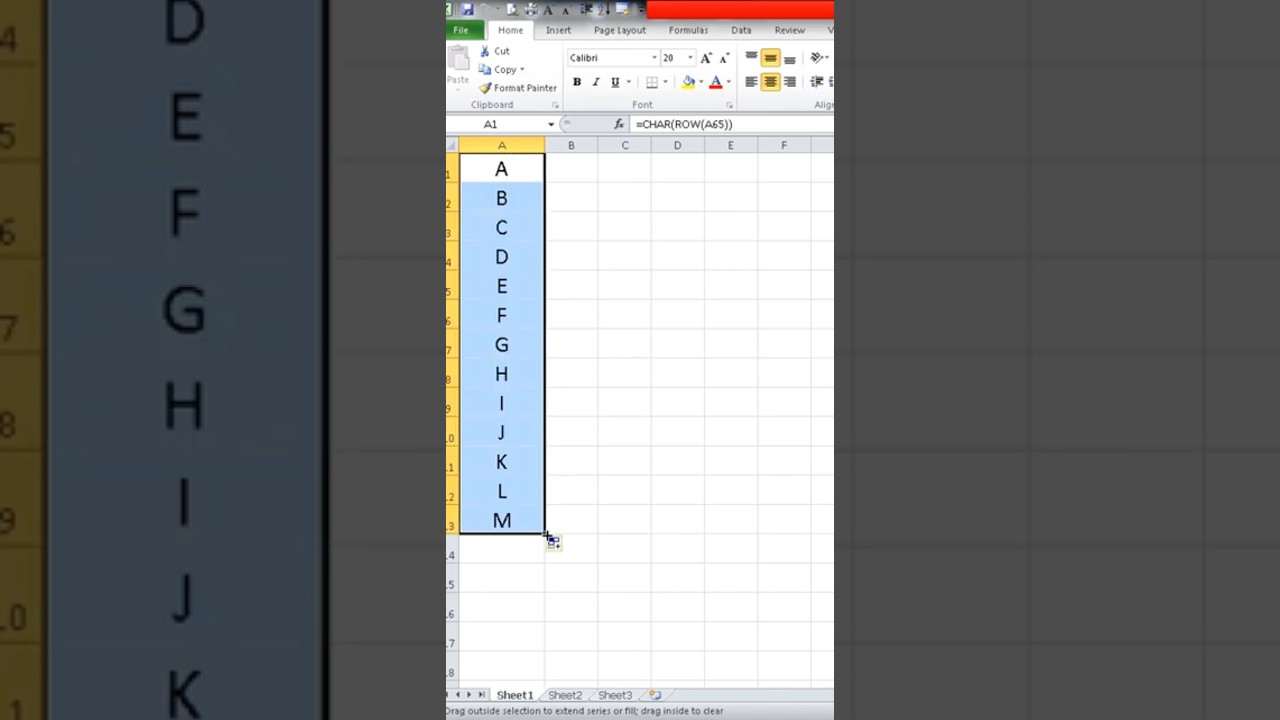Expand the Fill Color palette arrow
Image resolution: width=1280 pixels, height=720 pixels.
[701, 82]
